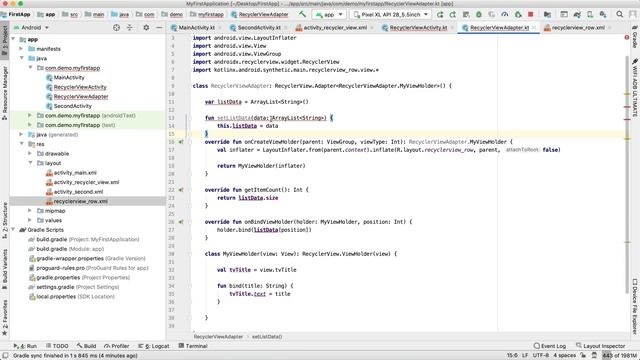The image size is (640, 360).
Task: Select activity_main.xml in the layout folder
Action: (75, 173)
